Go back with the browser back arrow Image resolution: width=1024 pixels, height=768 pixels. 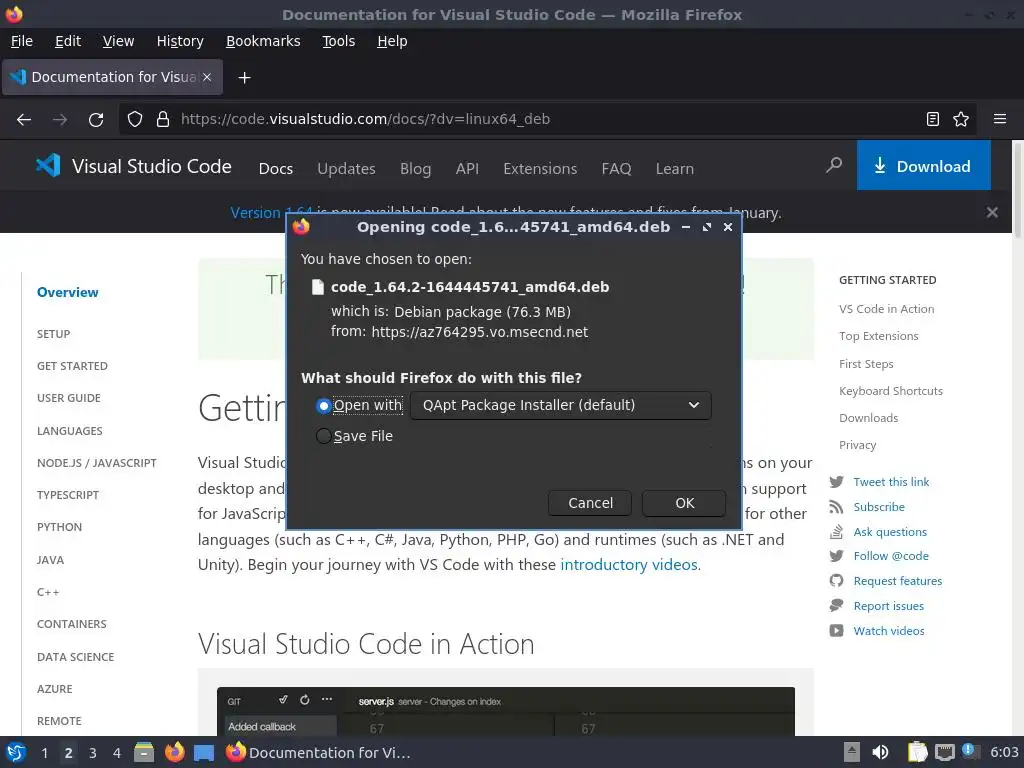pos(24,120)
